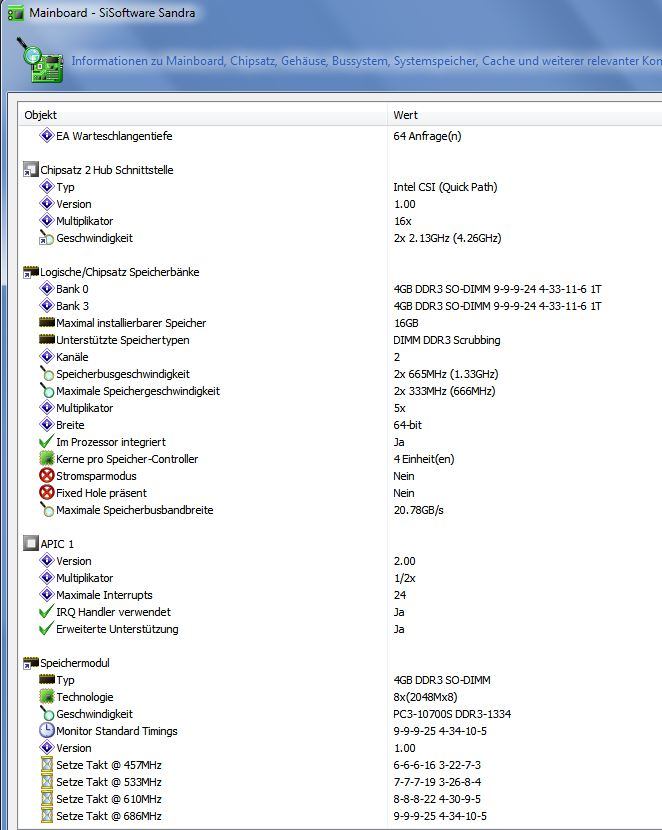
Task: Select the Maximale Interrupts row label
Action: click(104, 595)
